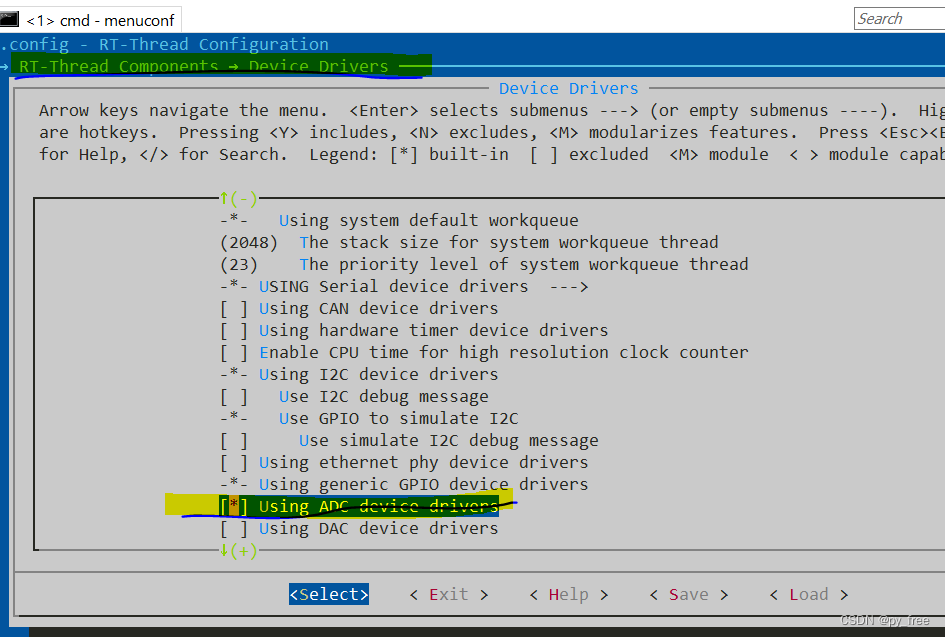
Task: Click the Exit button
Action: coord(448,595)
